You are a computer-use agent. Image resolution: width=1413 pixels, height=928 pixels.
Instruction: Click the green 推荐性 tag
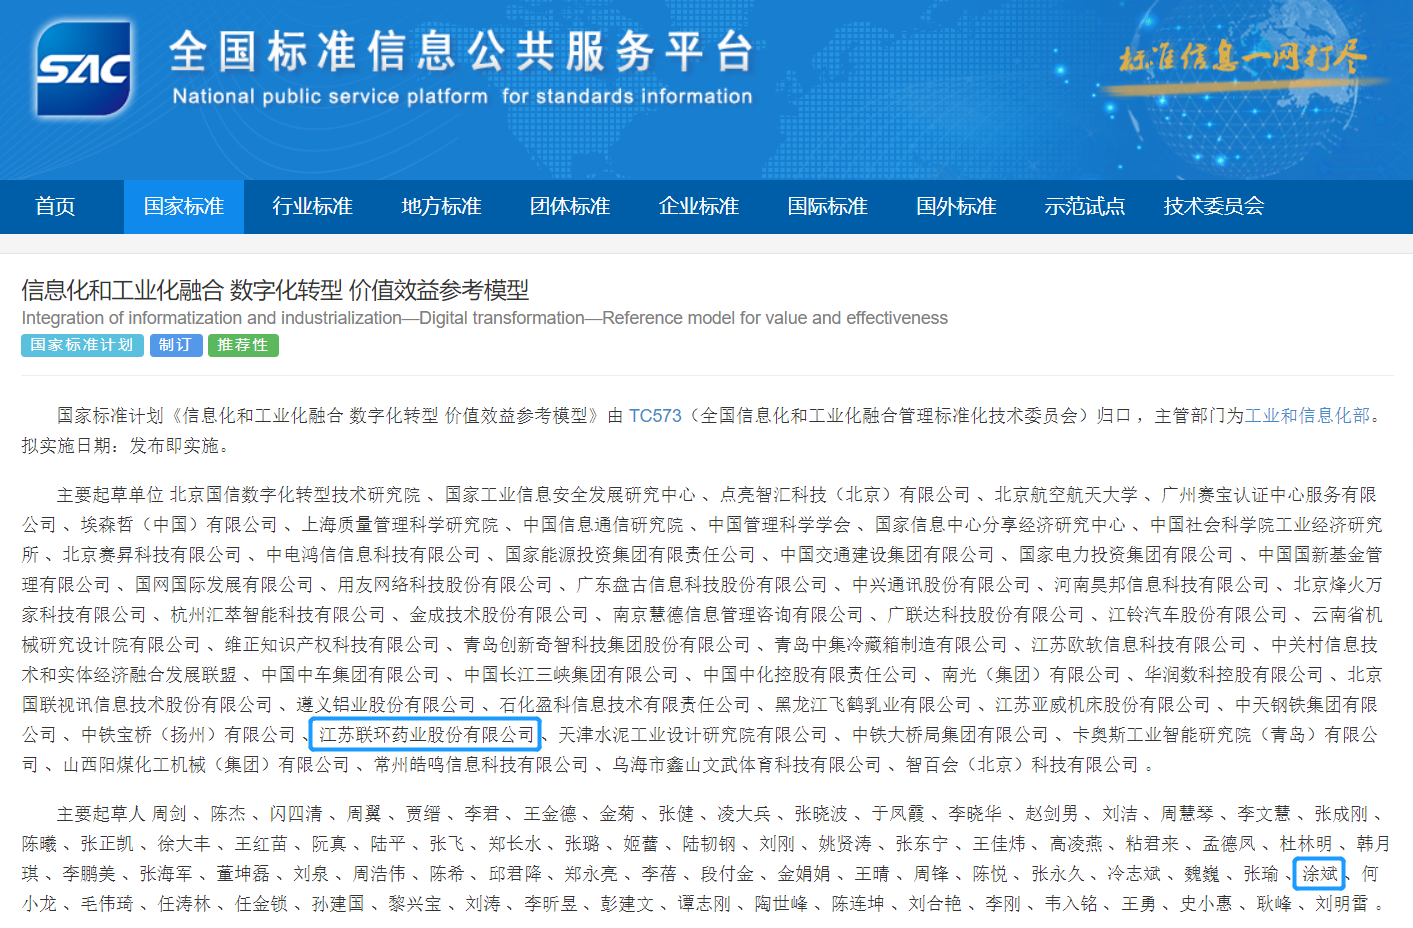(243, 345)
